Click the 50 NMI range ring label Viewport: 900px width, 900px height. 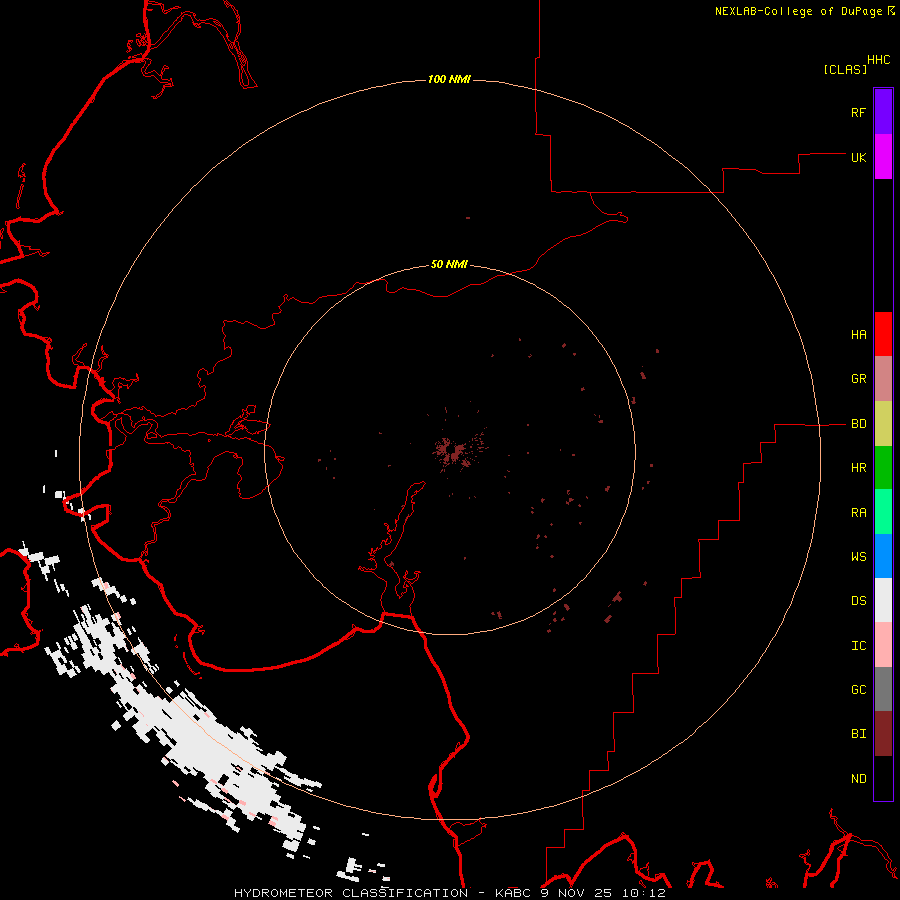point(449,264)
